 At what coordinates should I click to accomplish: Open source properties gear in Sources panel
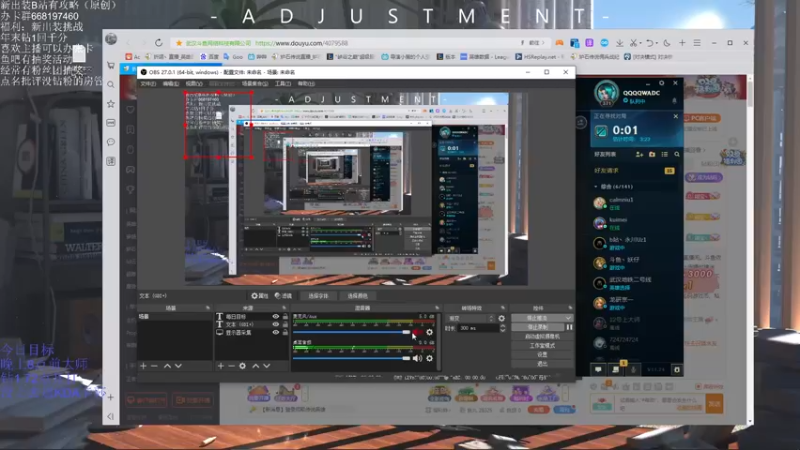coord(242,366)
